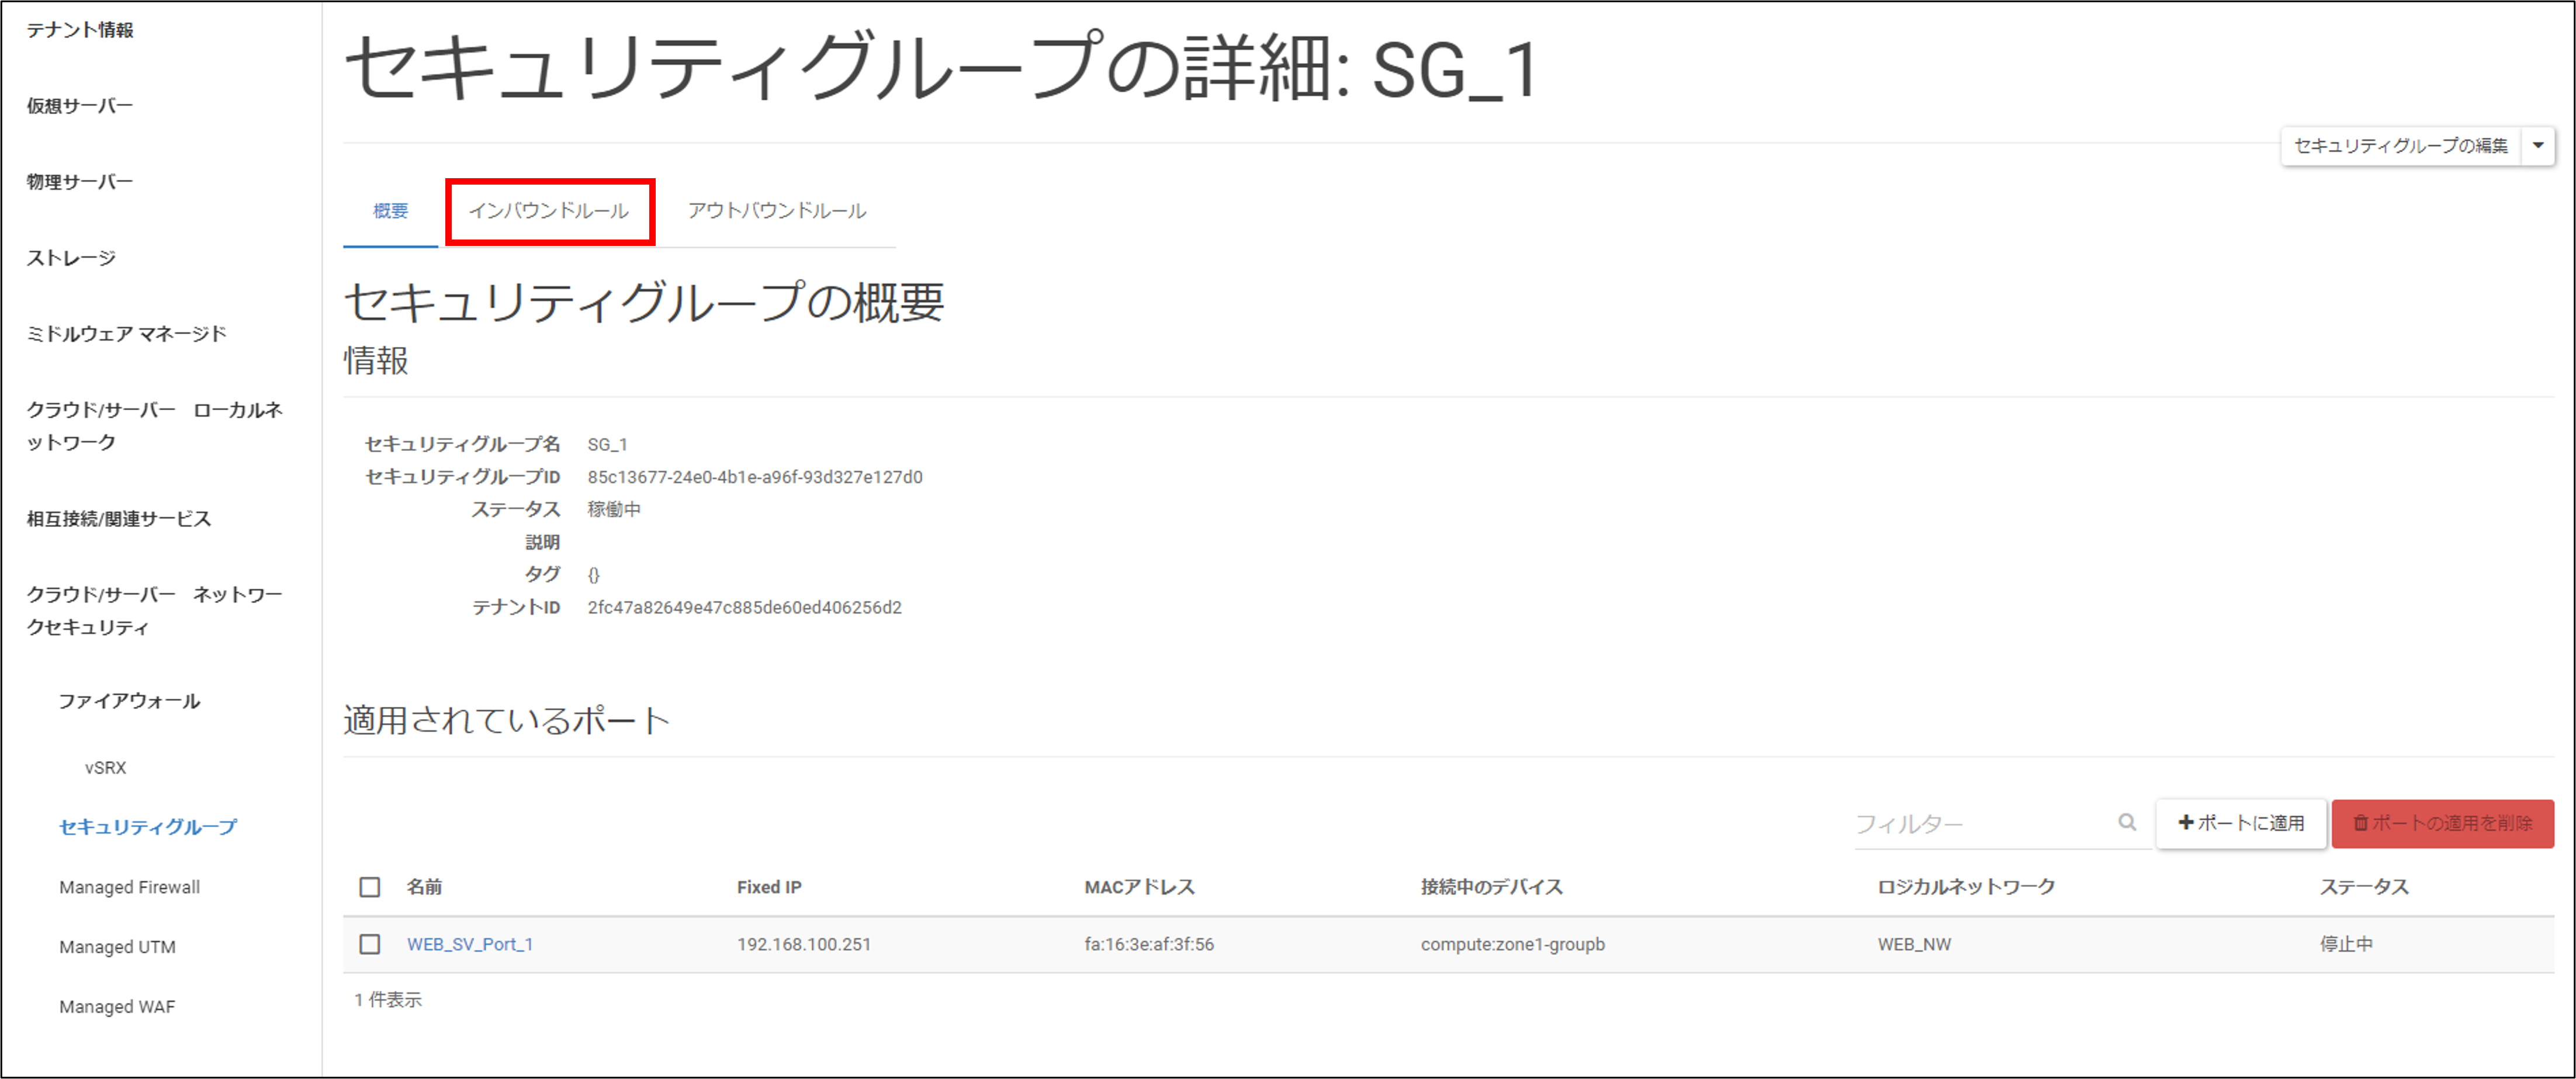
Task: Select ファイアウォール in the sidebar
Action: [x=129, y=701]
